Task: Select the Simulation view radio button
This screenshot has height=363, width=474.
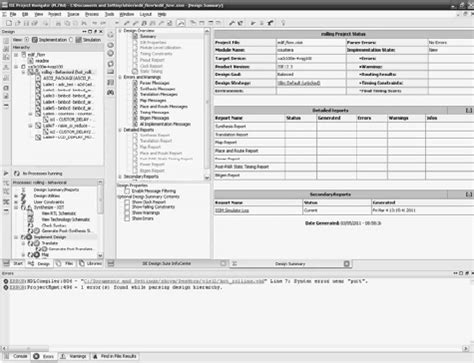Action: click(x=71, y=40)
